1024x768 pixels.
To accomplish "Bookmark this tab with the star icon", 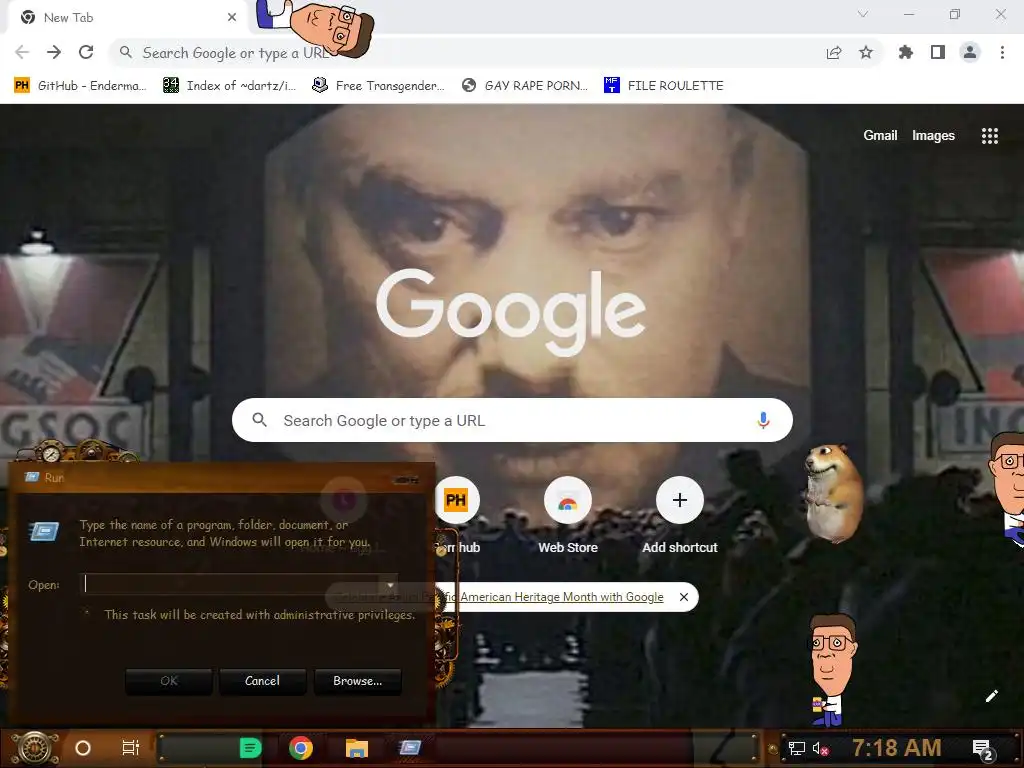I will point(866,52).
